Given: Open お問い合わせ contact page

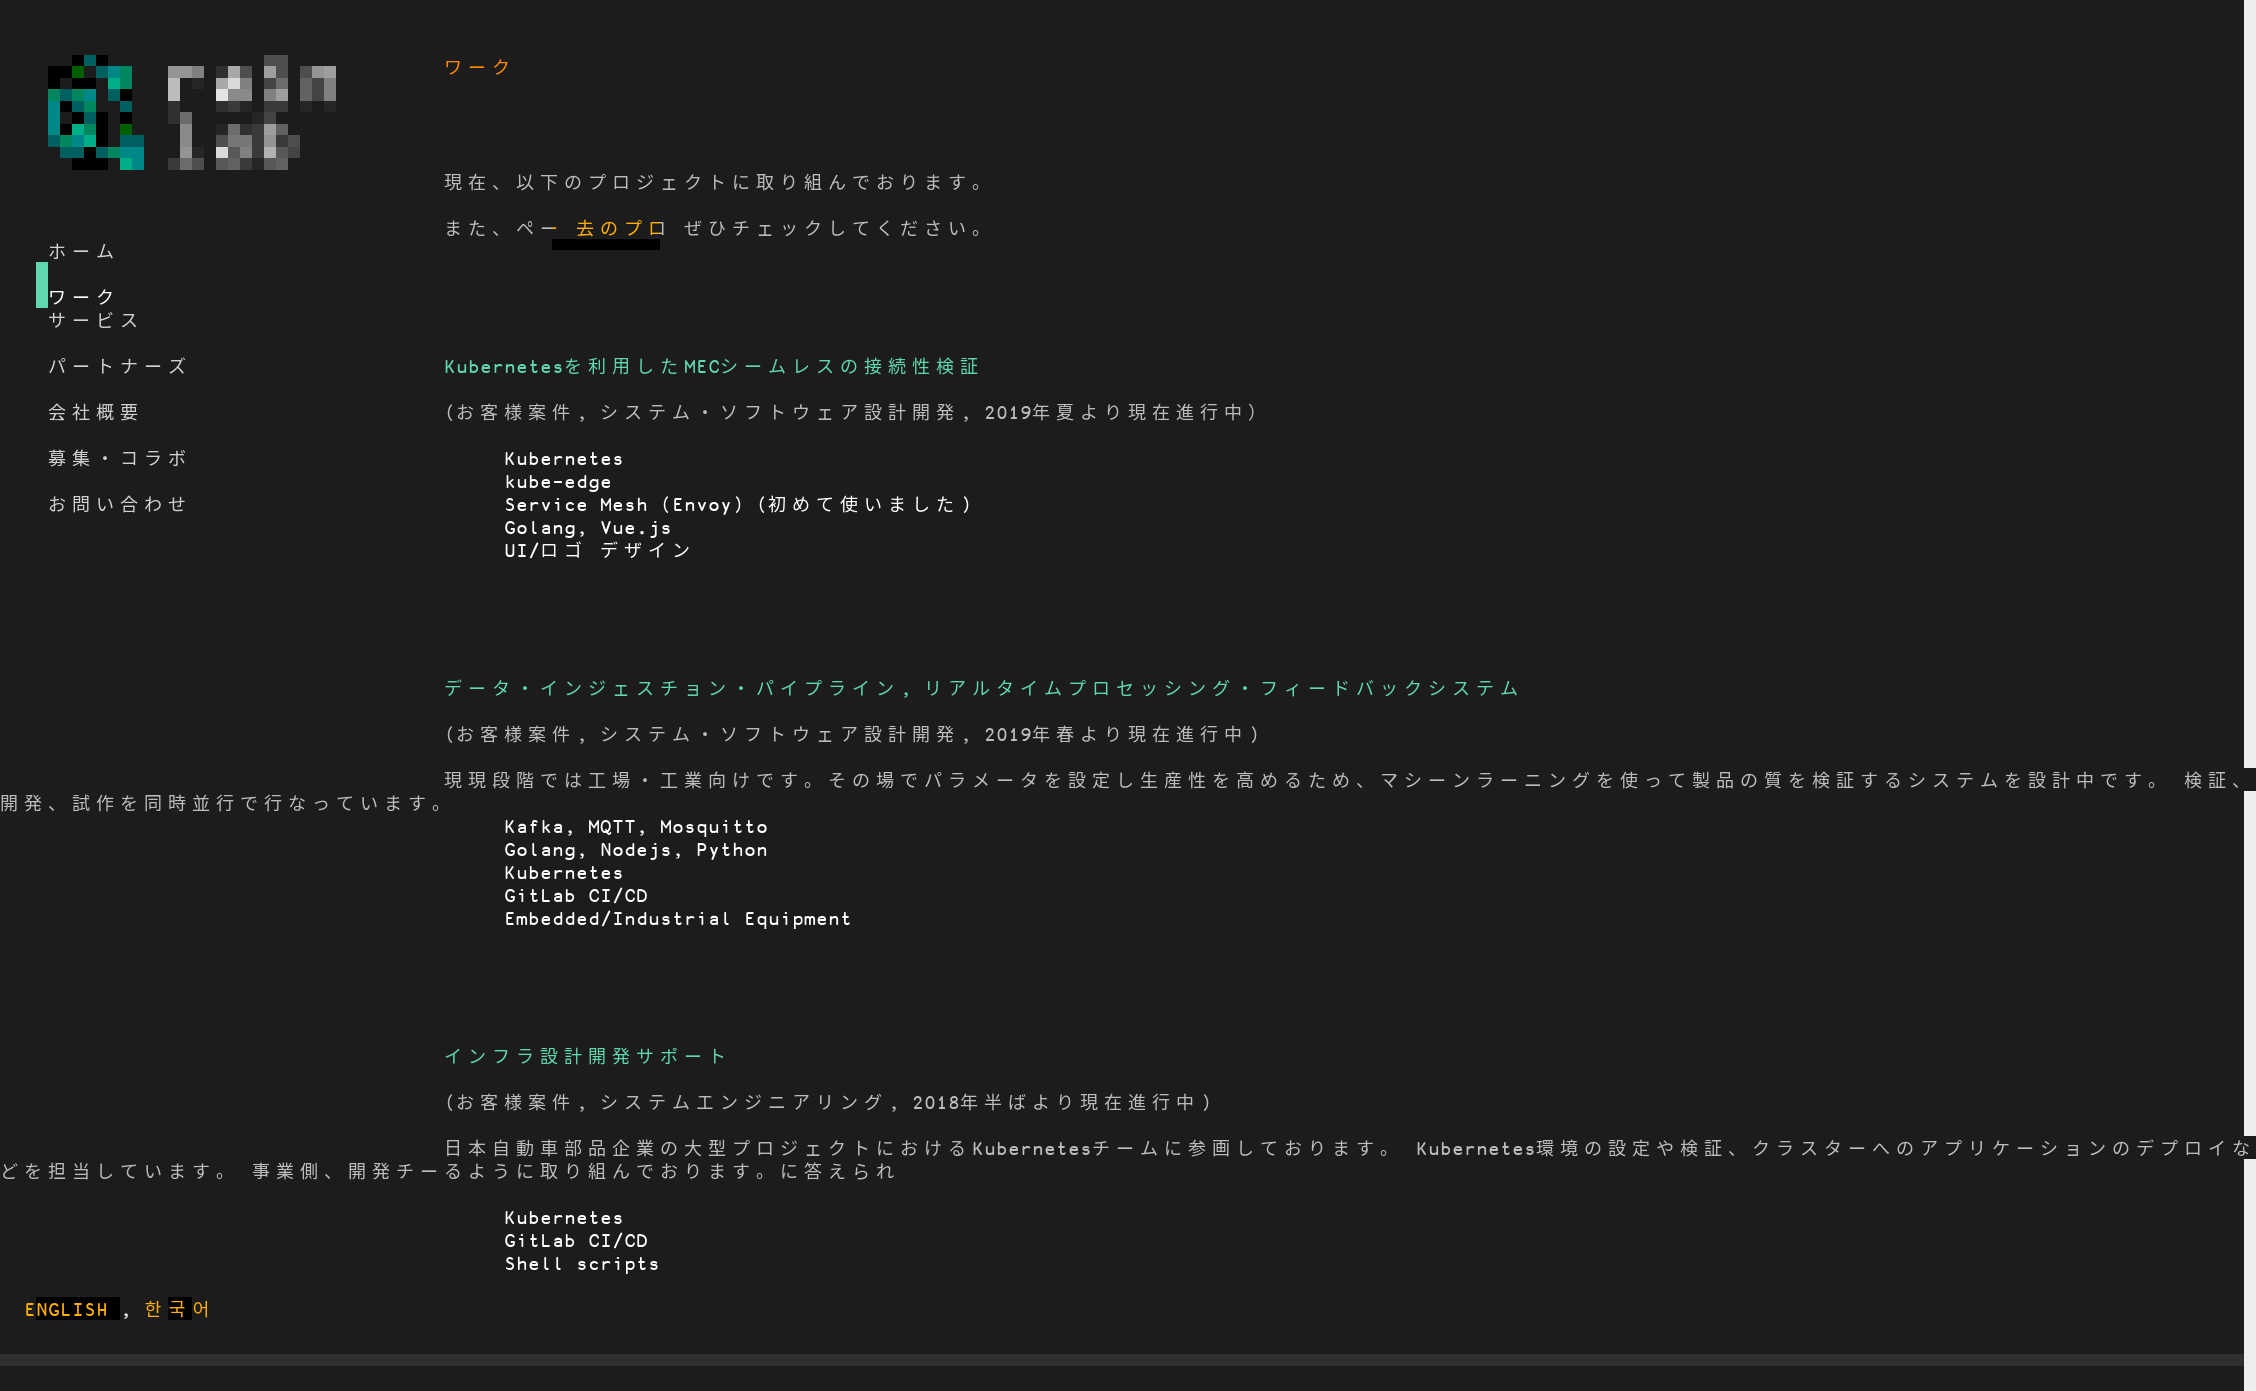Looking at the screenshot, I should (x=118, y=504).
